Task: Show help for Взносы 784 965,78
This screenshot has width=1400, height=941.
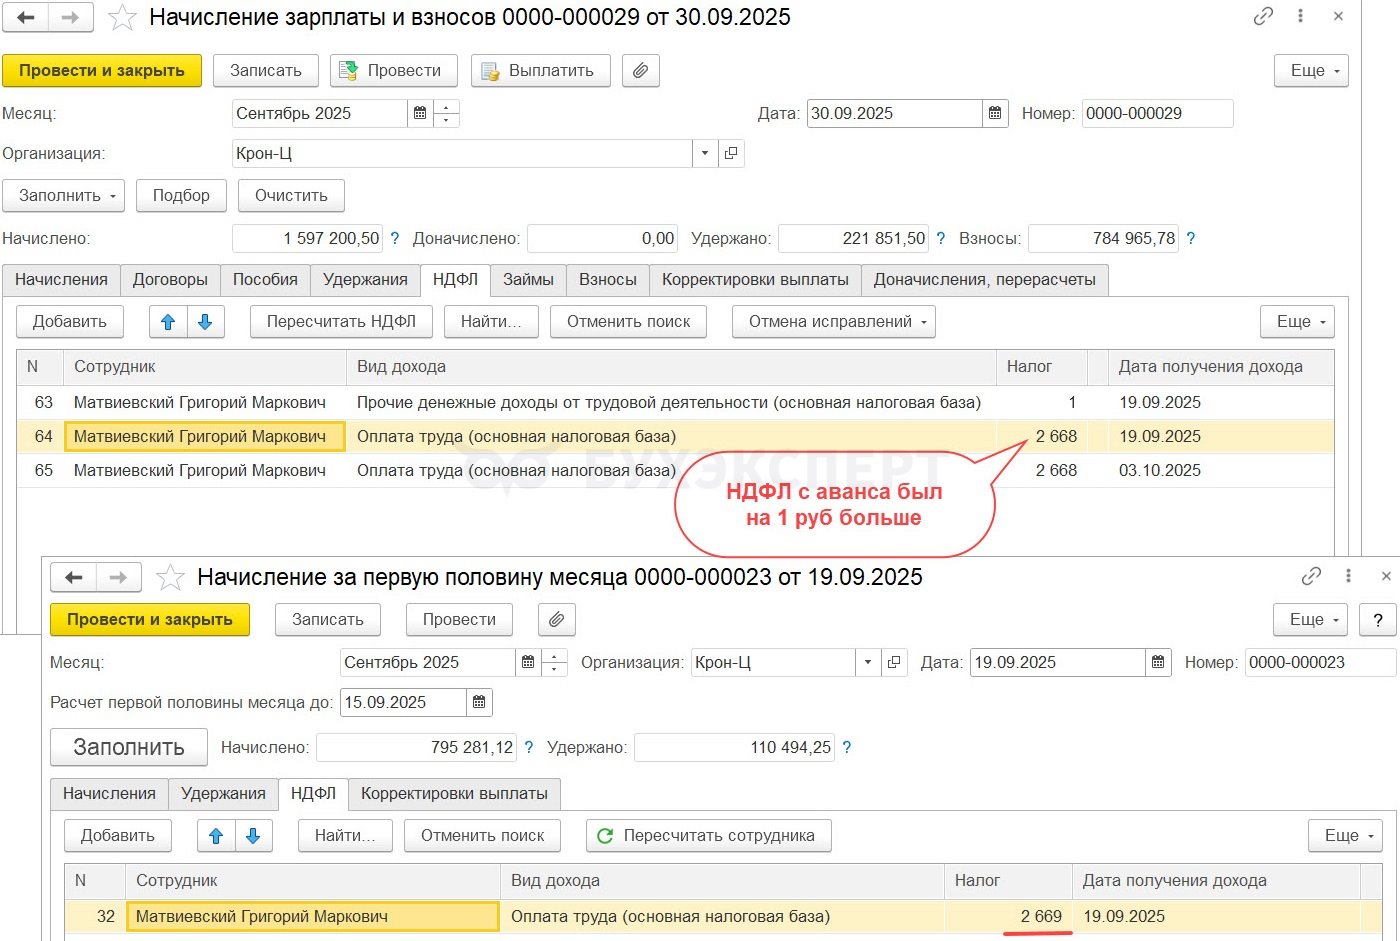Action: pos(1191,238)
